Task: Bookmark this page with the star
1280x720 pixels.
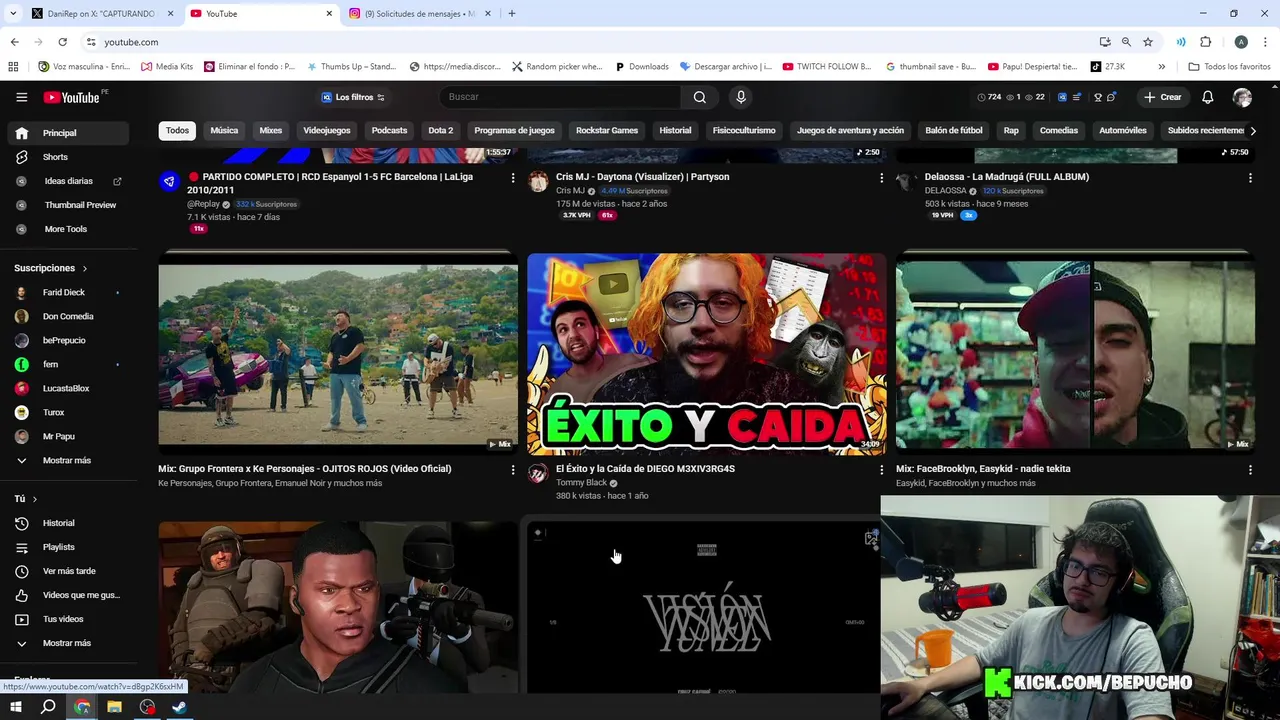Action: [1148, 42]
